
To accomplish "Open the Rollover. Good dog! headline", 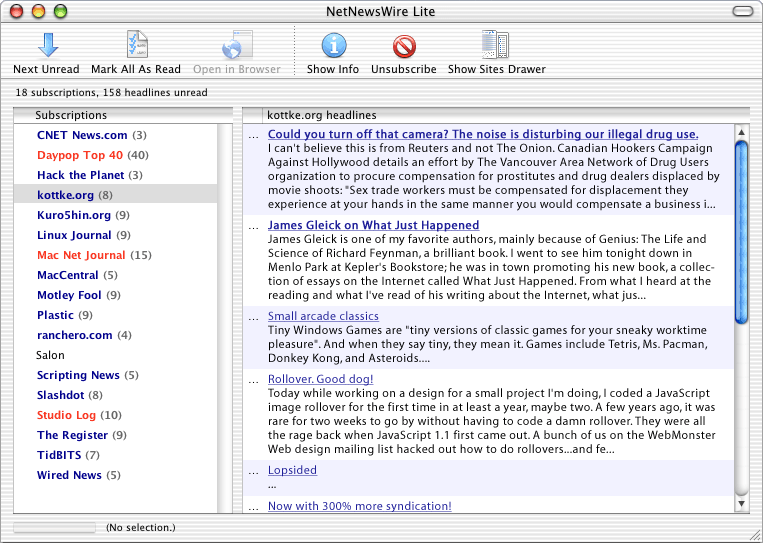I will 320,379.
